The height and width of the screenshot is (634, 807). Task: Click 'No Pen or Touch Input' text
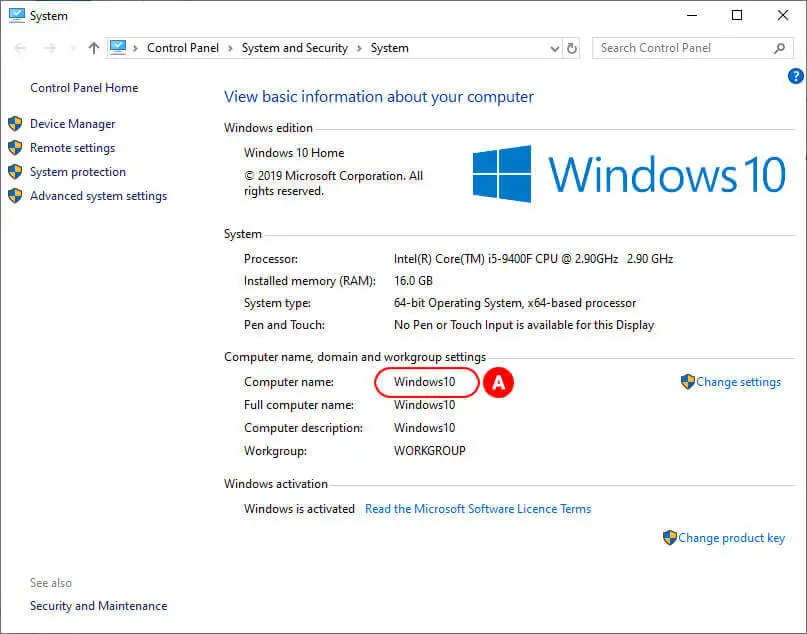(x=524, y=325)
